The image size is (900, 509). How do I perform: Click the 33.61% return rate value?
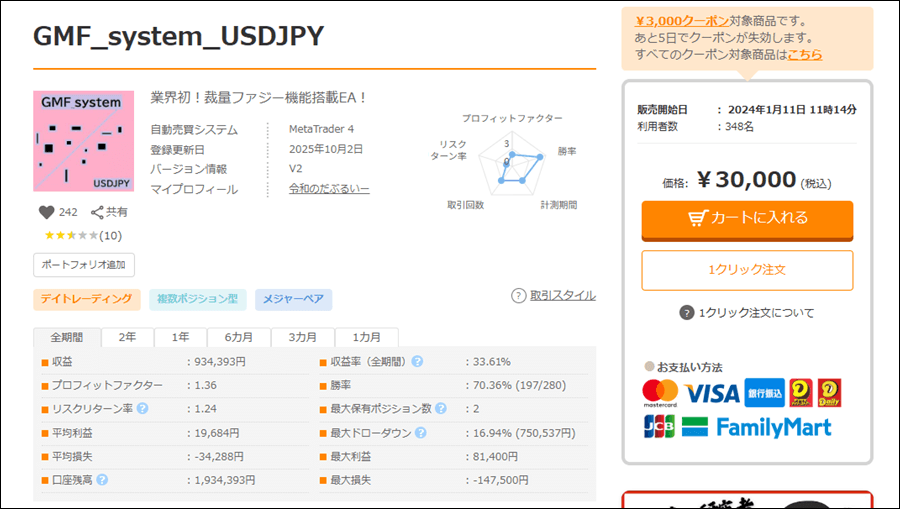tap(491, 362)
